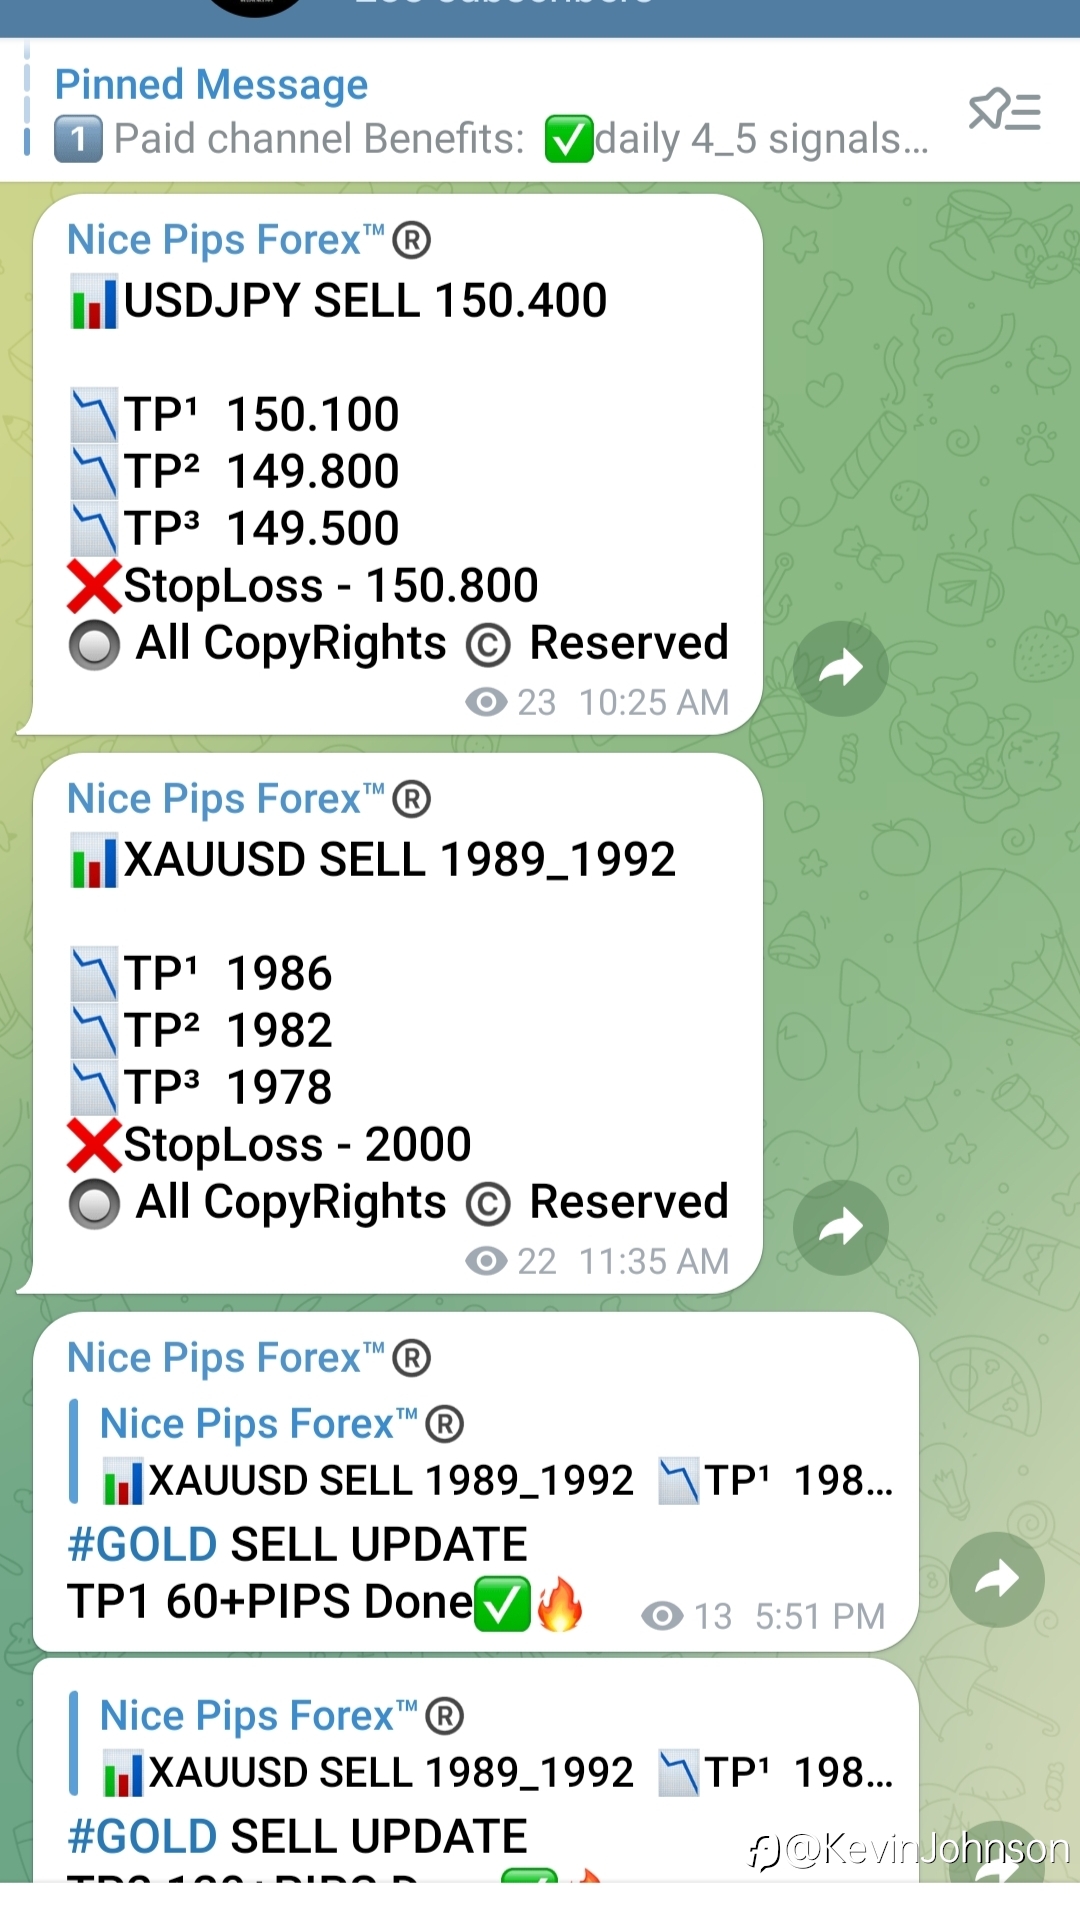
Task: Open the #GOLD hashtag in 5:51 PM message
Action: (142, 1544)
